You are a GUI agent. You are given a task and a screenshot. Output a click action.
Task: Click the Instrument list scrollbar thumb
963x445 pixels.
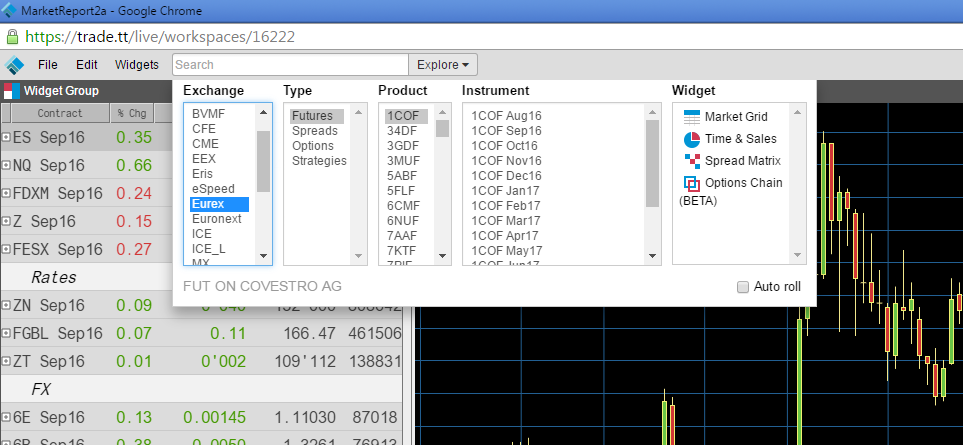click(x=652, y=163)
